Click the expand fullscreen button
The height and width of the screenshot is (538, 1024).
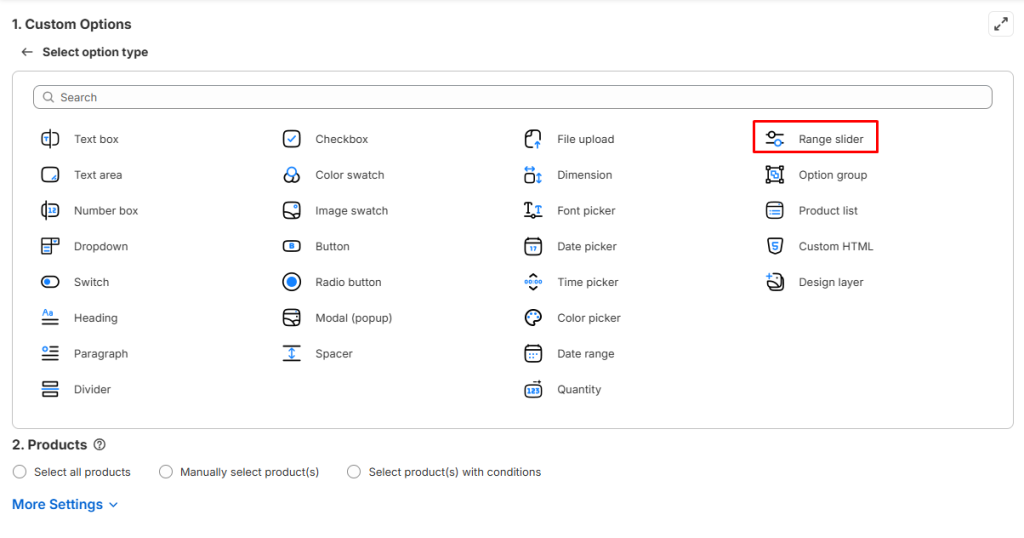tap(1000, 25)
